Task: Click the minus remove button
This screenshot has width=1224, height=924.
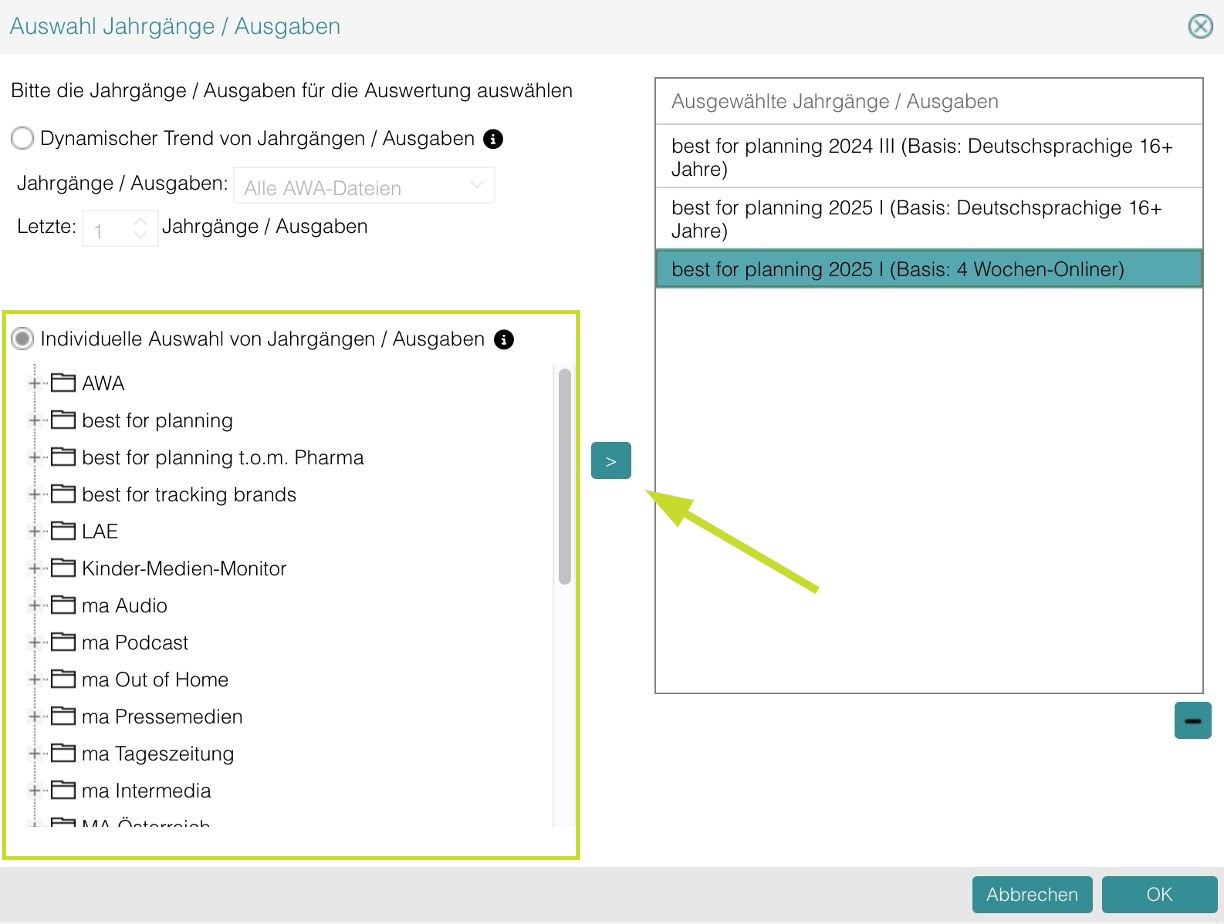Action: coord(1192,720)
